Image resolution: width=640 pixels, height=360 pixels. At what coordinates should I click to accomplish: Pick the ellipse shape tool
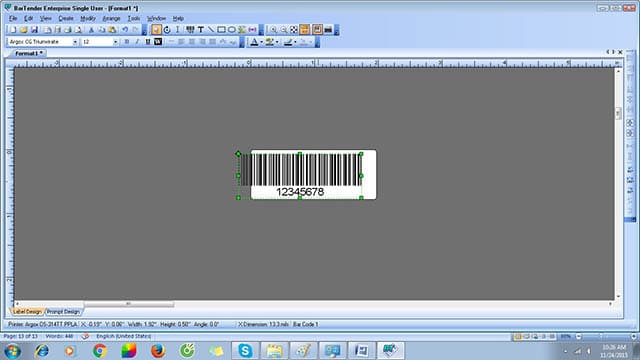231,30
